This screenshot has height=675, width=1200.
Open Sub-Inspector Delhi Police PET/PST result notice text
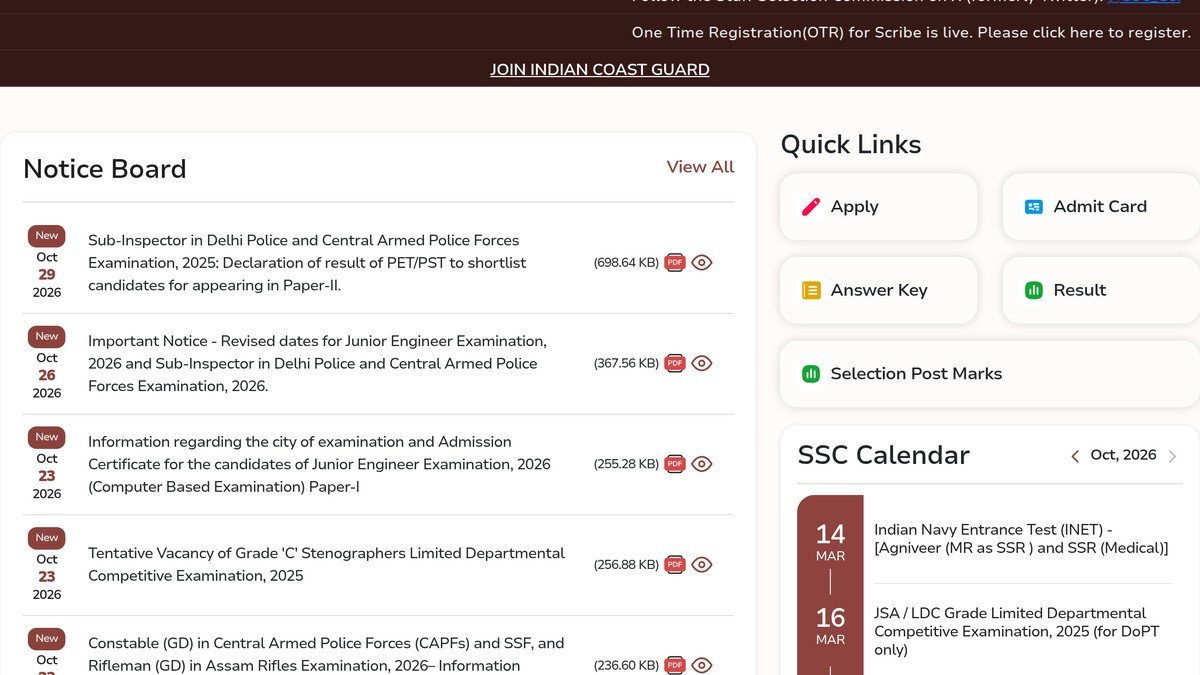tap(307, 263)
